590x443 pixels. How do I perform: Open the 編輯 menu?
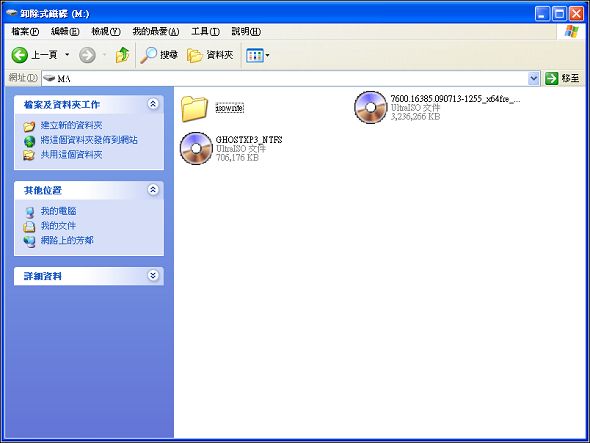pyautogui.click(x=65, y=32)
